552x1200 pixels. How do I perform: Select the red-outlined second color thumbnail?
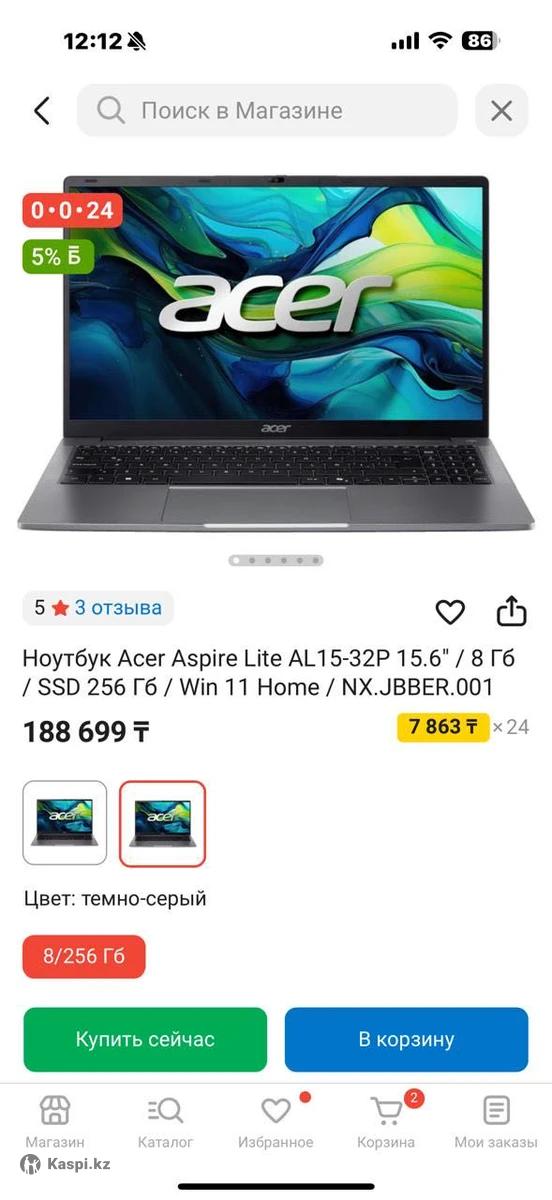pos(162,823)
